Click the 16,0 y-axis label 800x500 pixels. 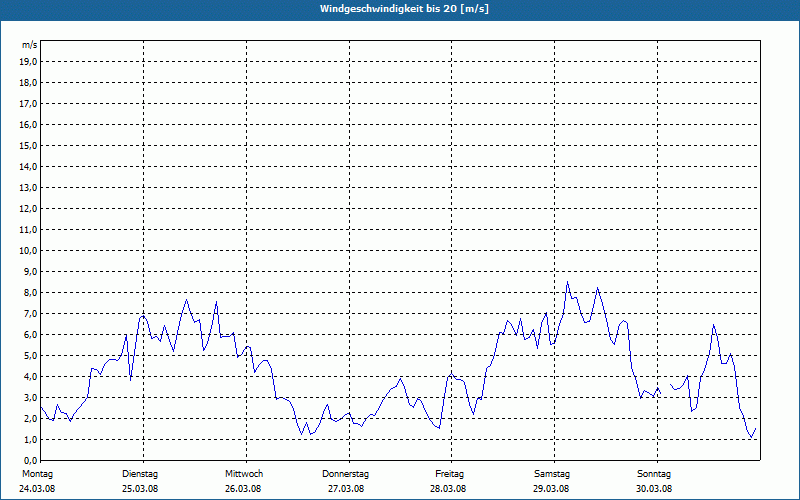pyautogui.click(x=29, y=124)
